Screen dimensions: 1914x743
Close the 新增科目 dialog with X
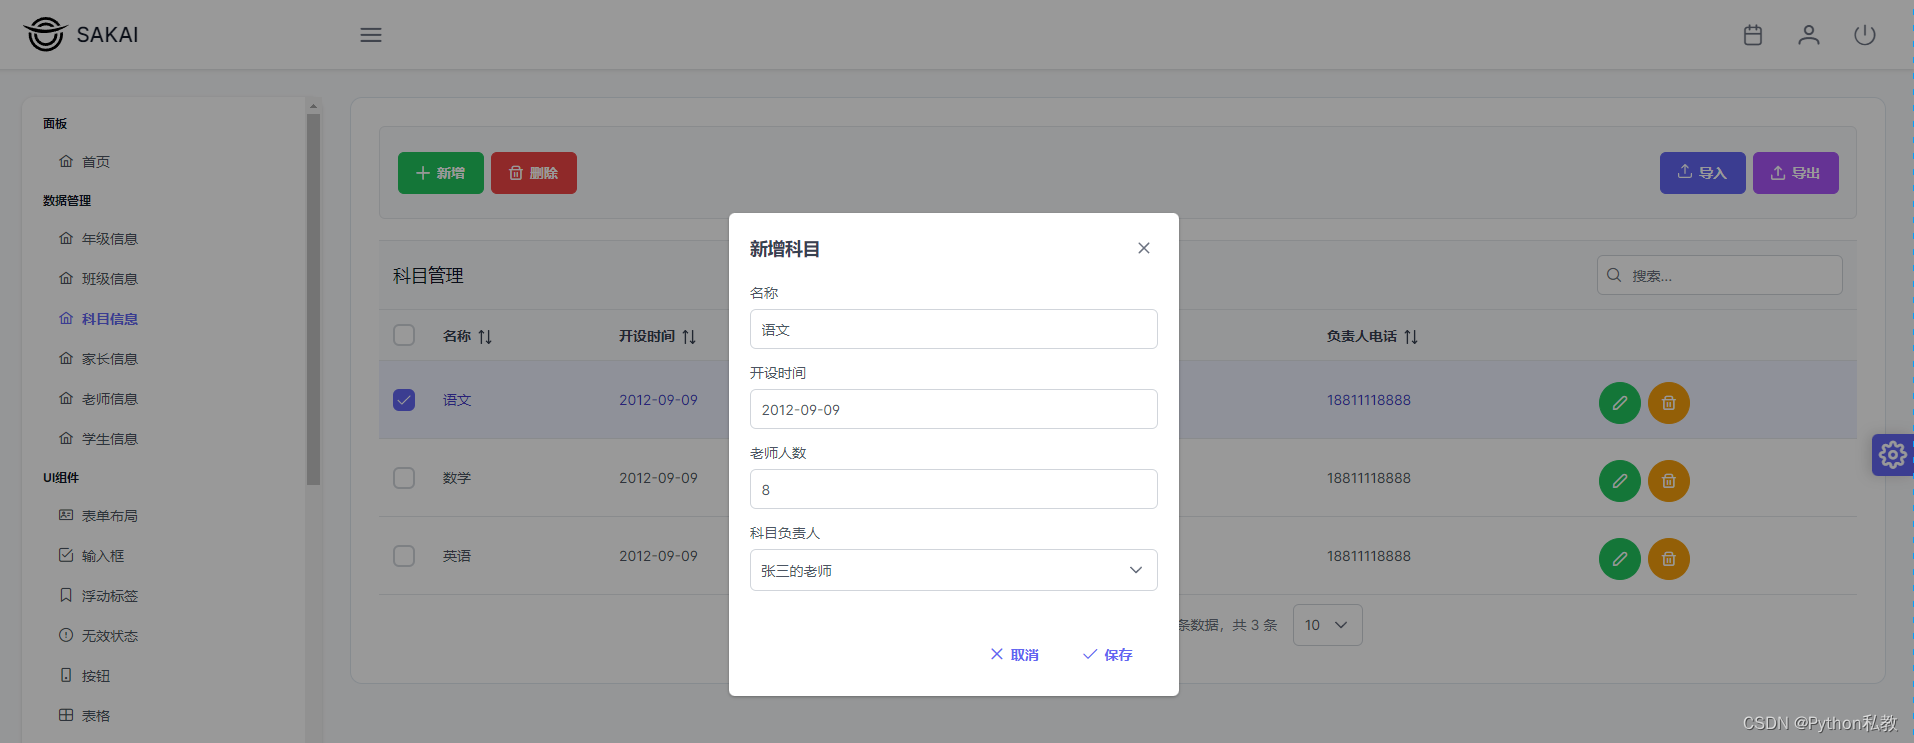1144,248
